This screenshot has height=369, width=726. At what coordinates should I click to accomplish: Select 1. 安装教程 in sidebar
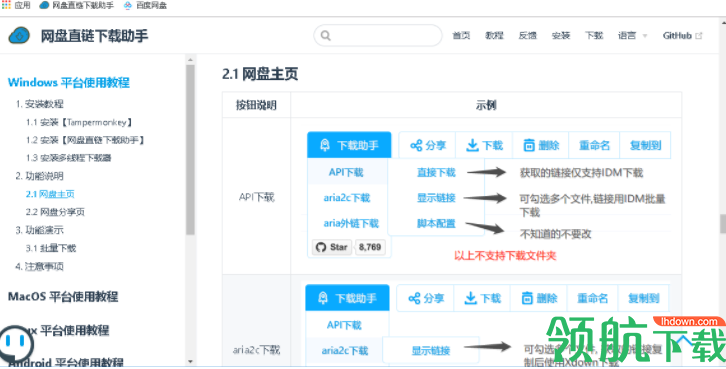[x=39, y=104]
